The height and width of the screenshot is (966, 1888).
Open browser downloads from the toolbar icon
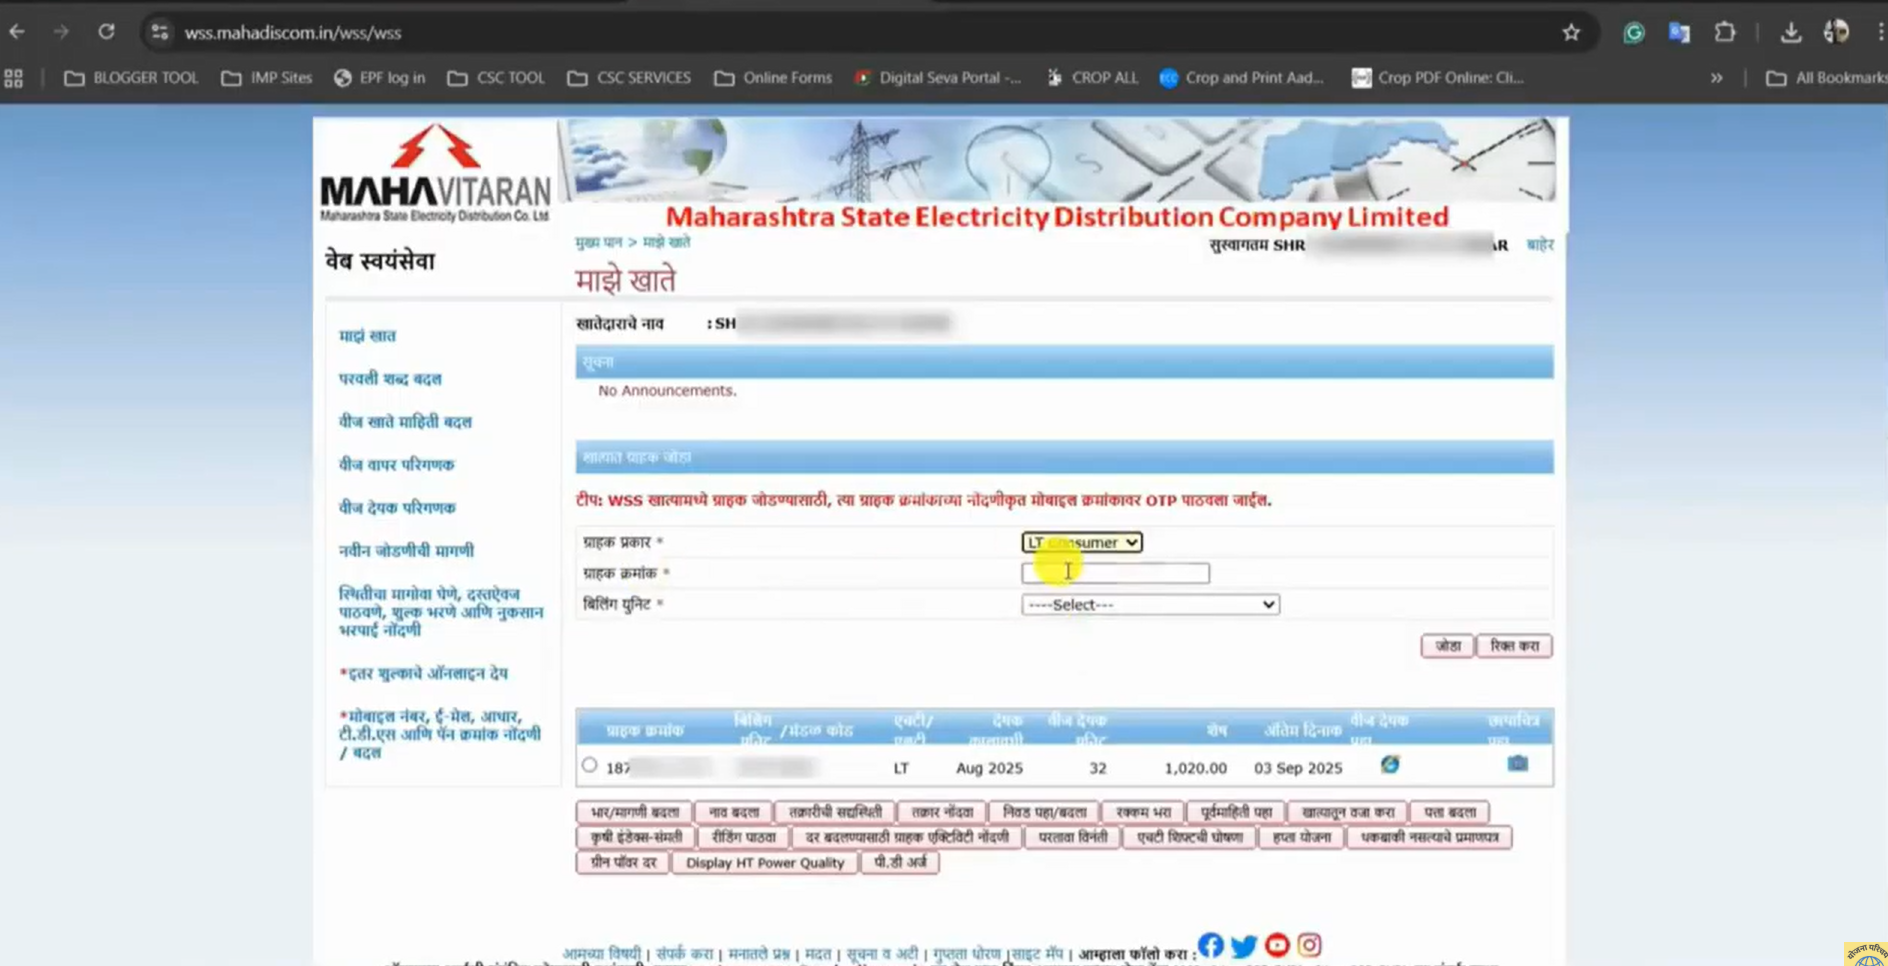click(x=1791, y=32)
